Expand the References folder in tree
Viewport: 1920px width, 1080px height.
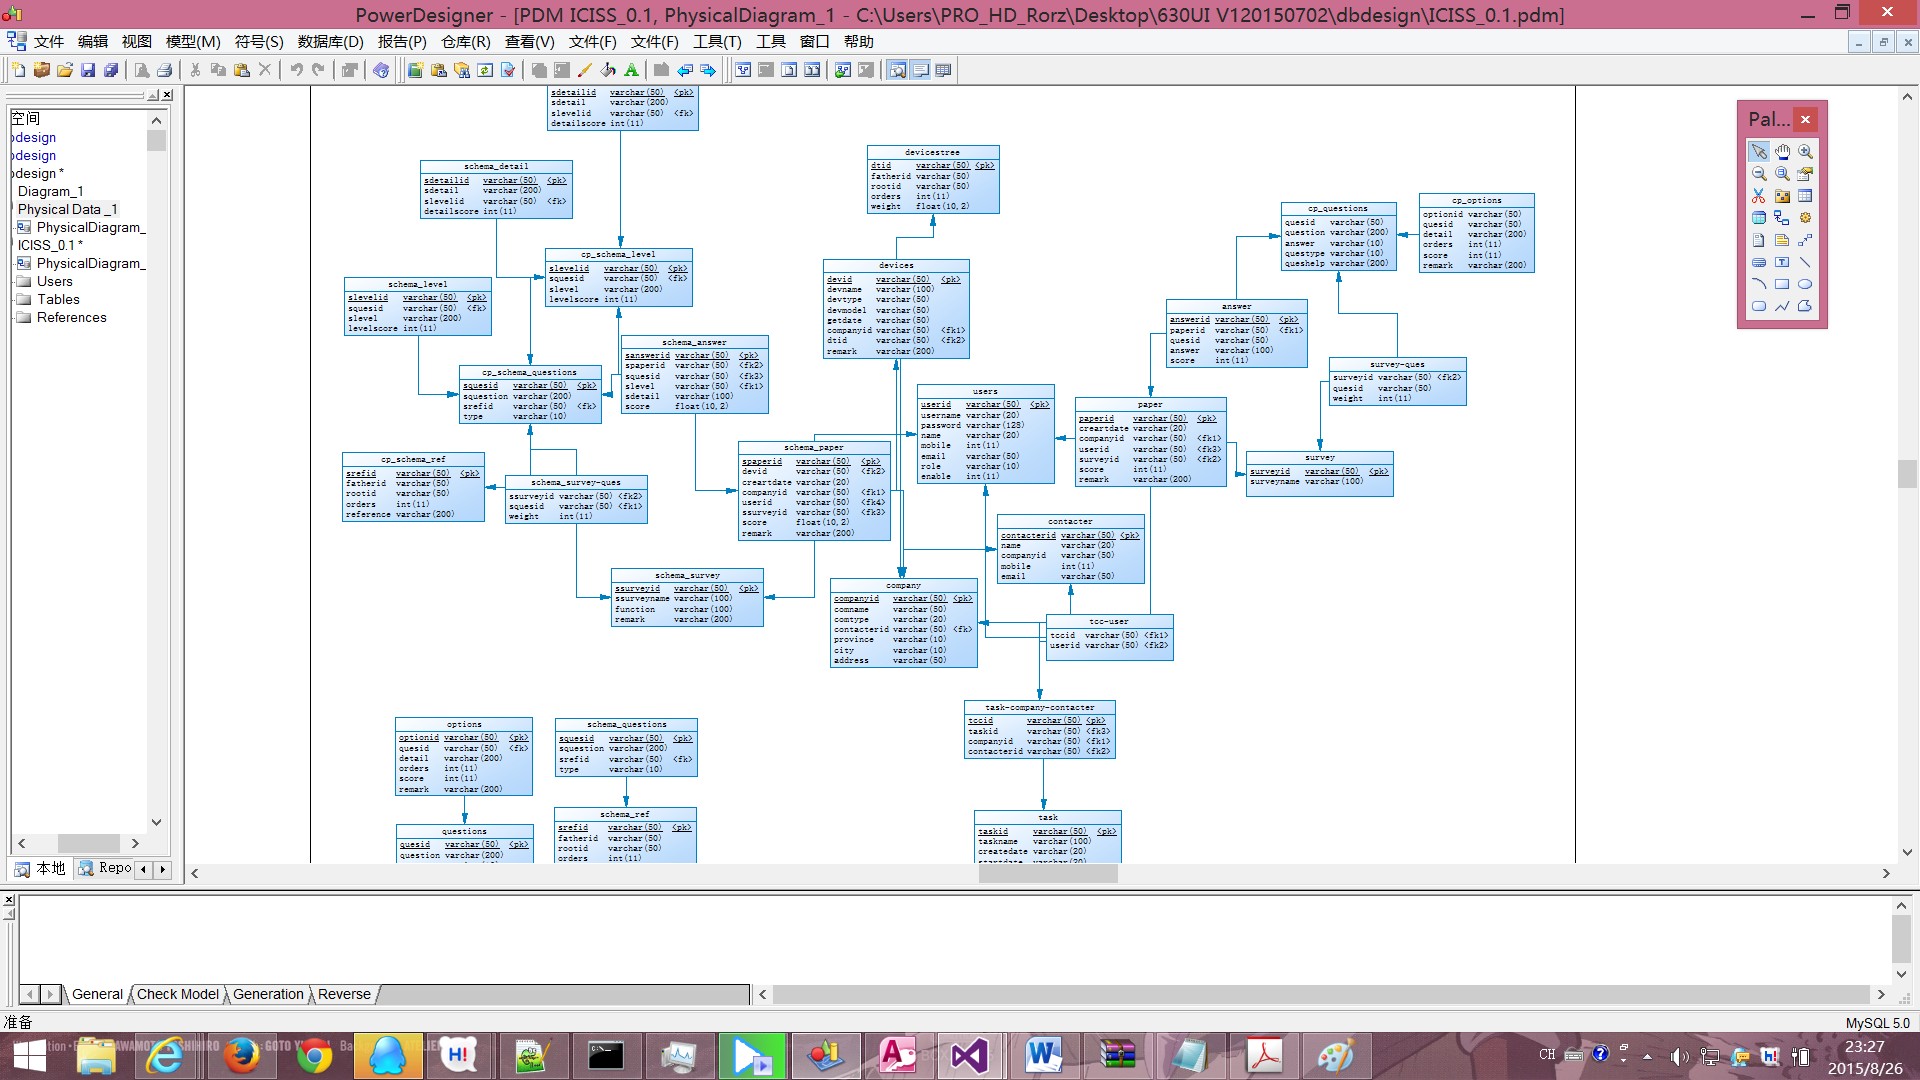71,317
